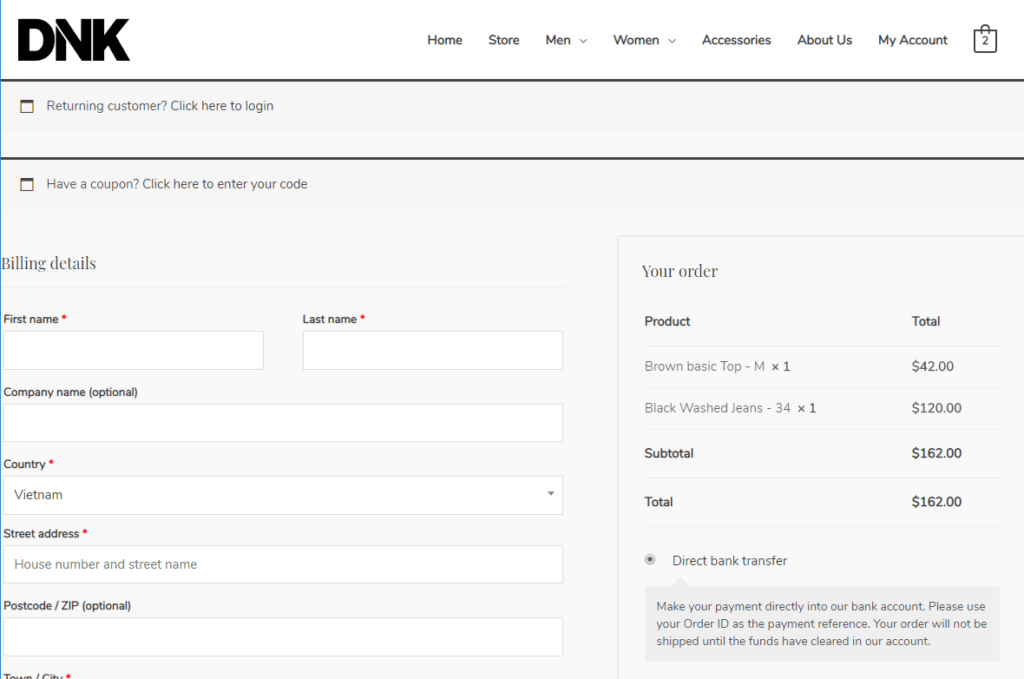The image size is (1024, 679).
Task: Click the Direct bank transfer label
Action: click(729, 561)
